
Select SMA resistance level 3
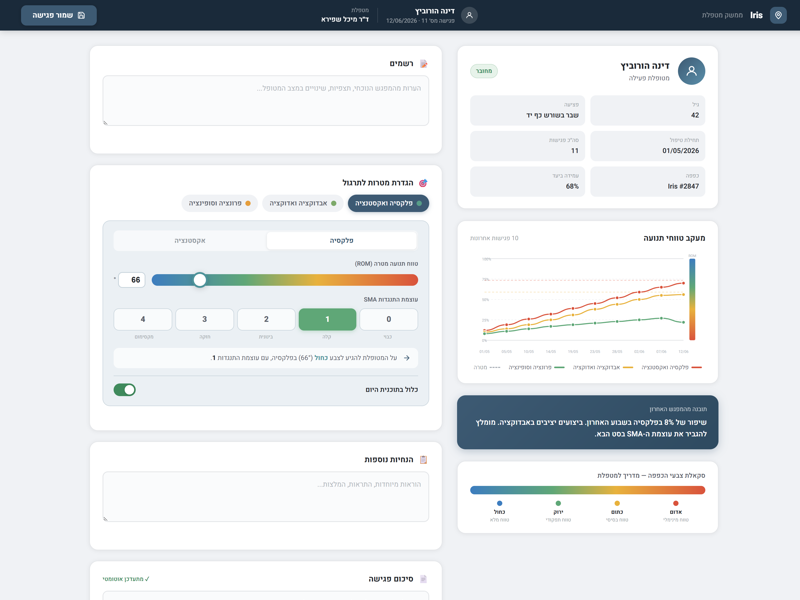coord(205,319)
